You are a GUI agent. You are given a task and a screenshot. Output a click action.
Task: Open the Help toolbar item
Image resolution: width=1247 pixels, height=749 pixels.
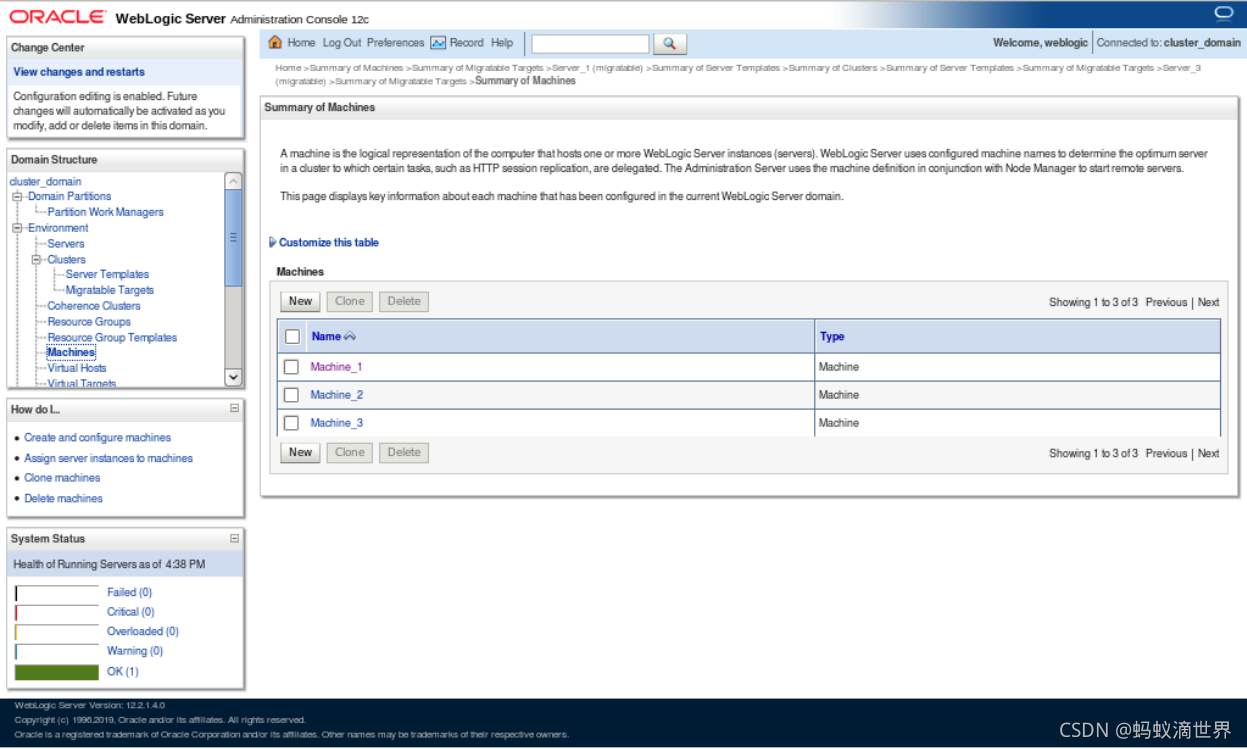click(502, 43)
